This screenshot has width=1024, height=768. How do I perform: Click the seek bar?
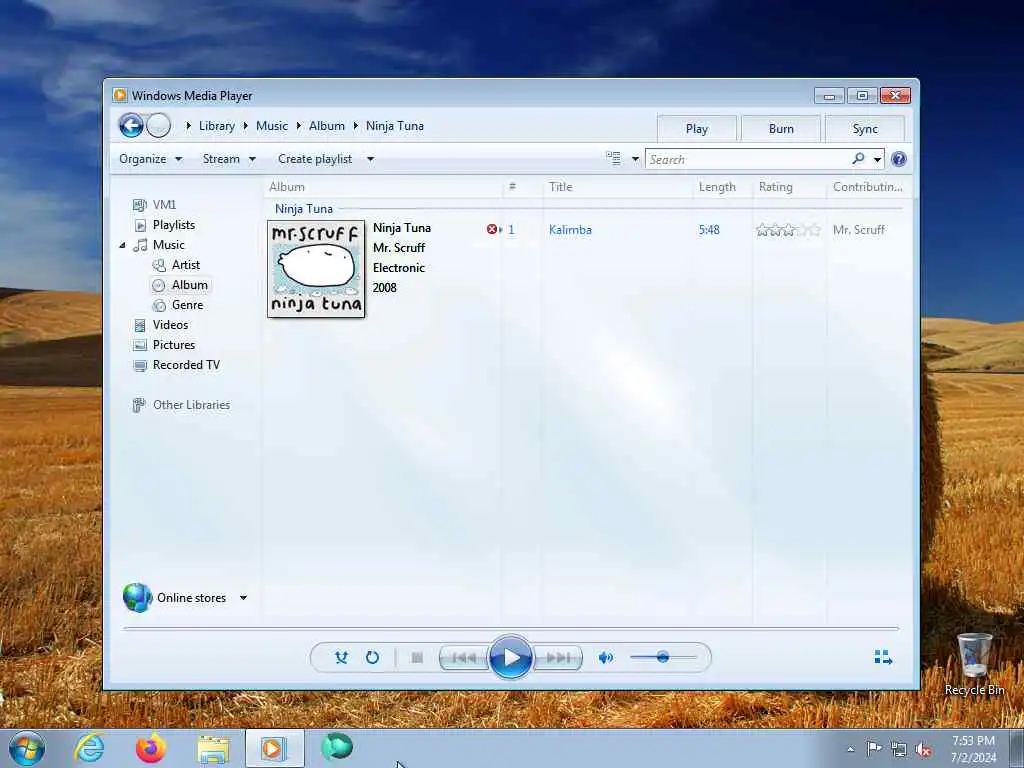511,628
